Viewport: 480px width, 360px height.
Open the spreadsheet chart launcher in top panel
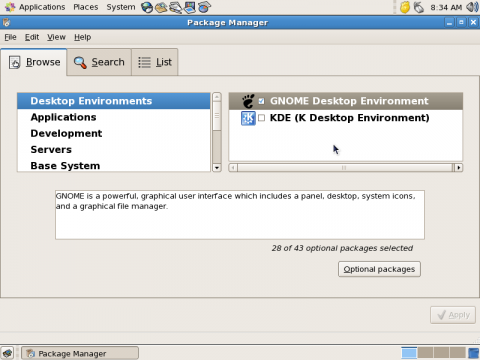pyautogui.click(x=204, y=7)
